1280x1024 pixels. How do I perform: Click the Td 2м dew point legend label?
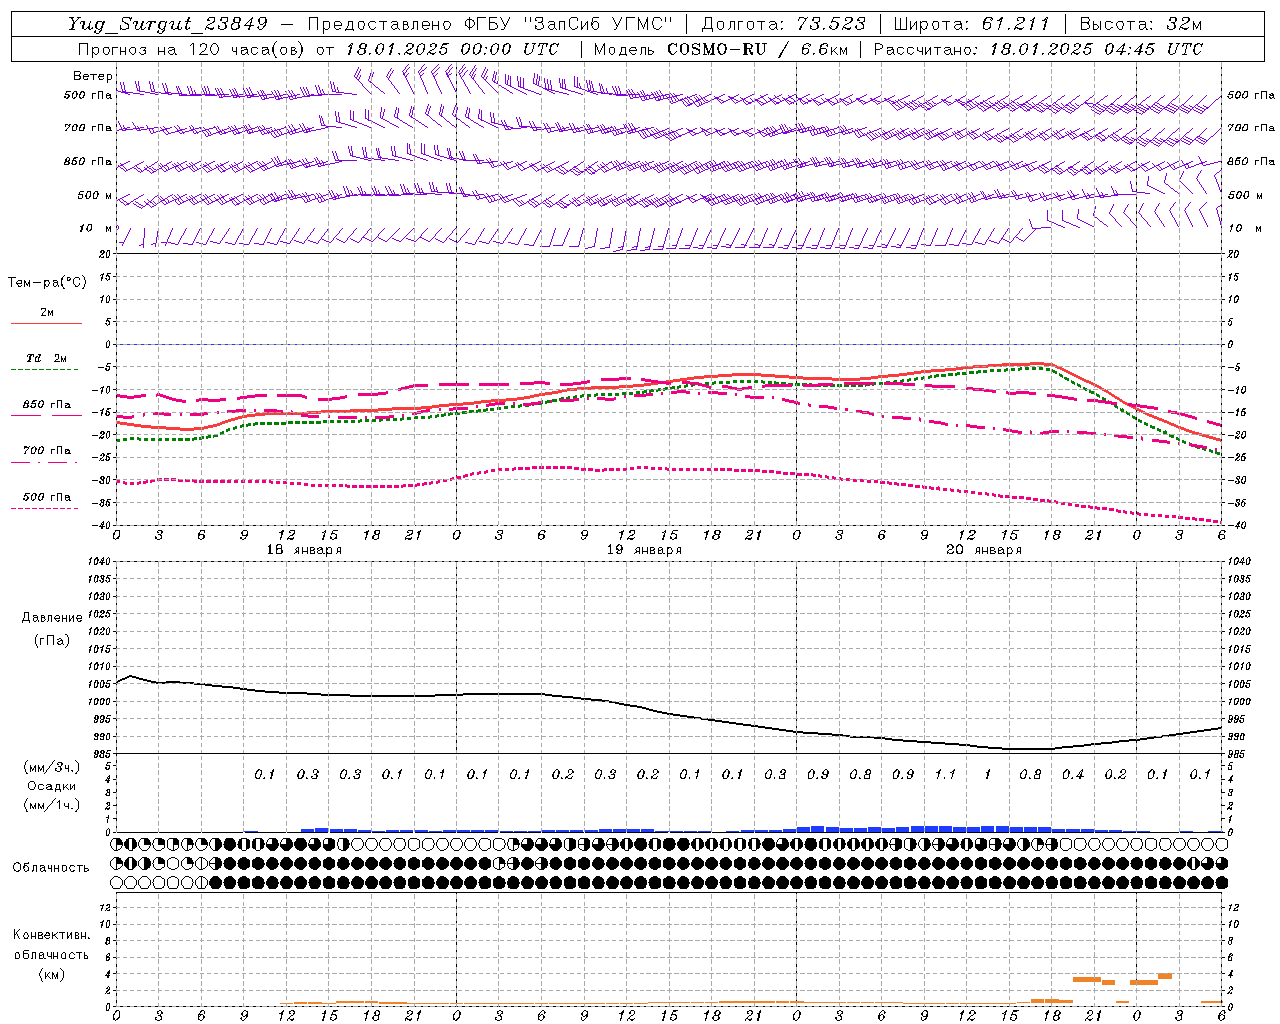[47, 358]
